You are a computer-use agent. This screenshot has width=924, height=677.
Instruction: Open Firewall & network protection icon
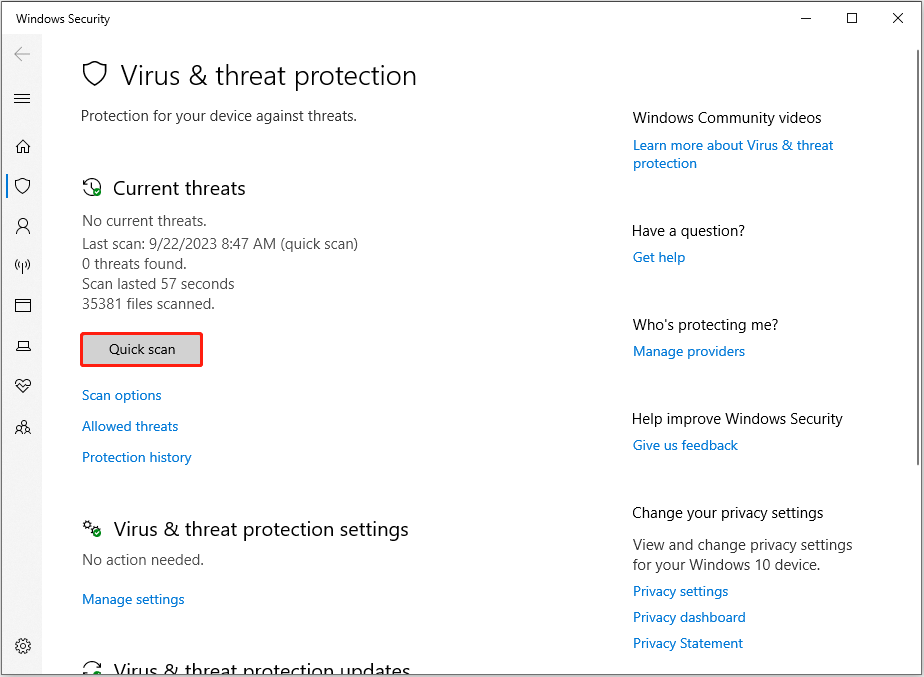coord(23,265)
